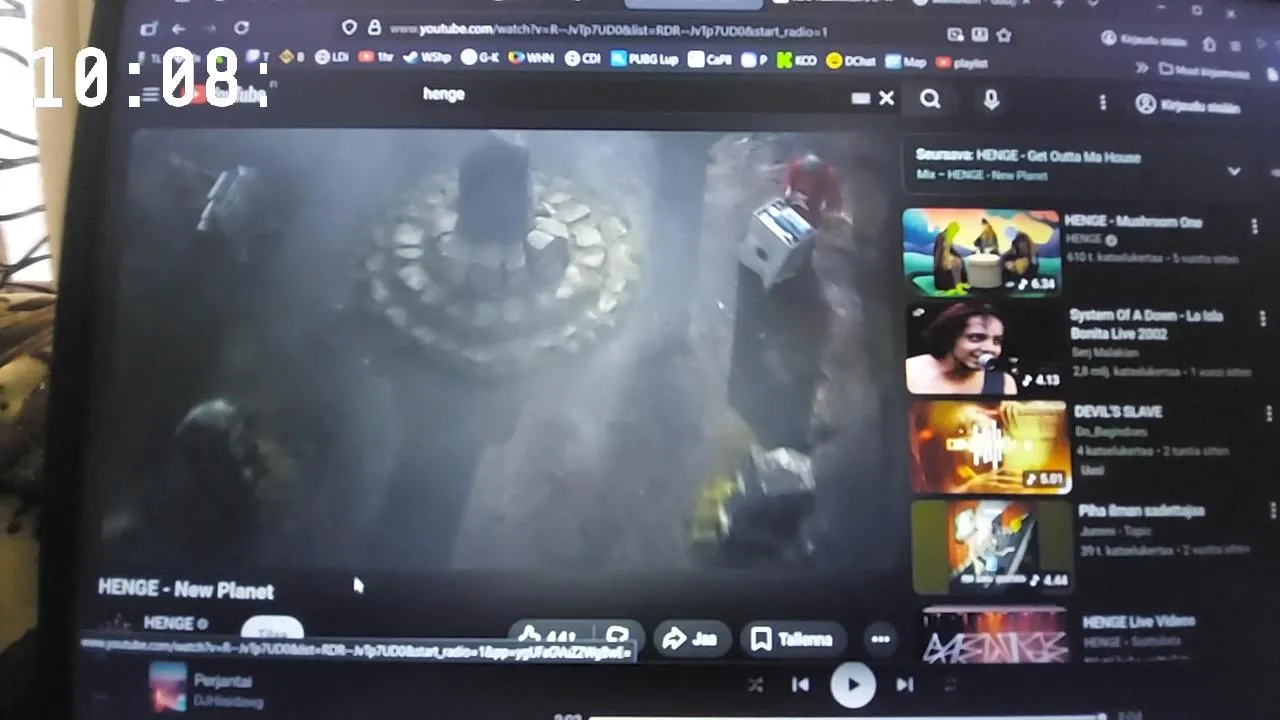The height and width of the screenshot is (720, 1280).
Task: Open the YouTube hamburger guide menu
Action: [x=150, y=94]
